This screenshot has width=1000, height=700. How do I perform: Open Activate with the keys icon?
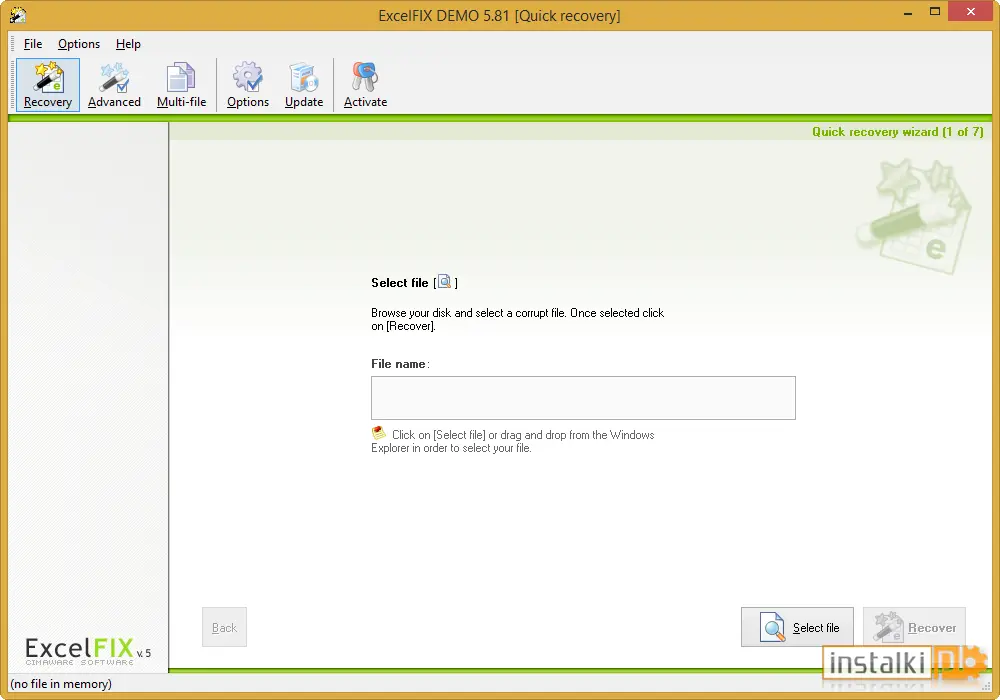365,85
